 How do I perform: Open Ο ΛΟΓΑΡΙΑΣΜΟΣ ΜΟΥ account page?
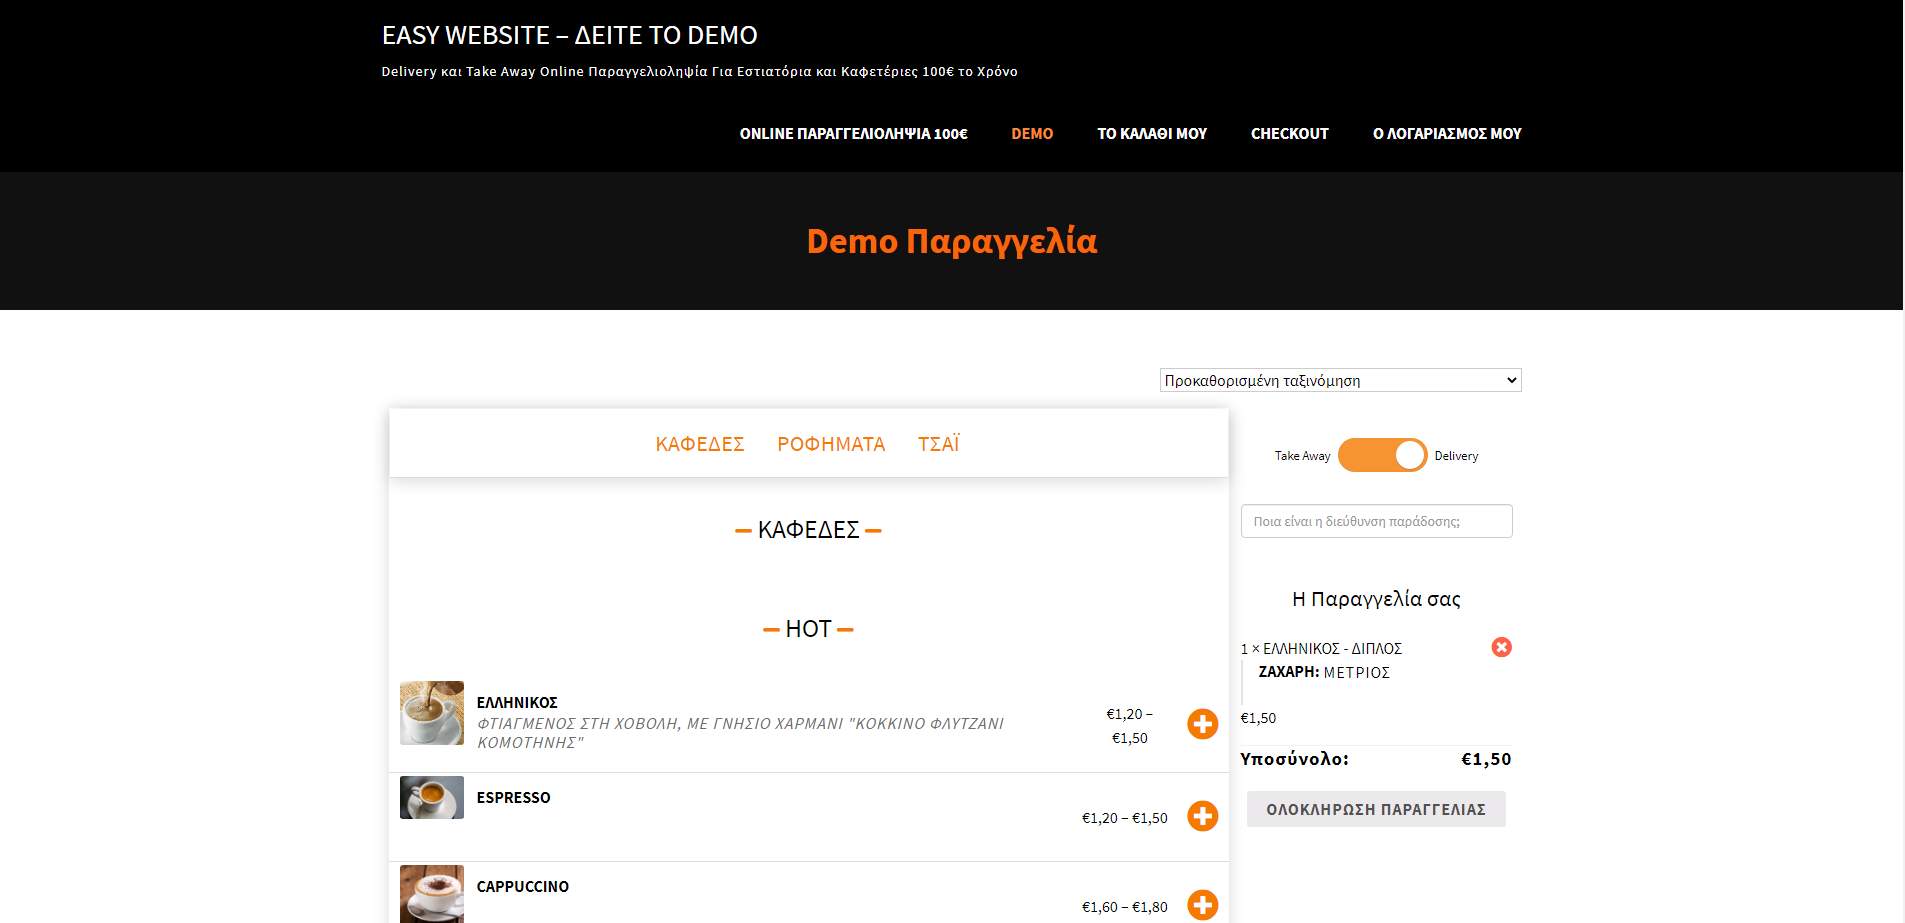coord(1446,134)
